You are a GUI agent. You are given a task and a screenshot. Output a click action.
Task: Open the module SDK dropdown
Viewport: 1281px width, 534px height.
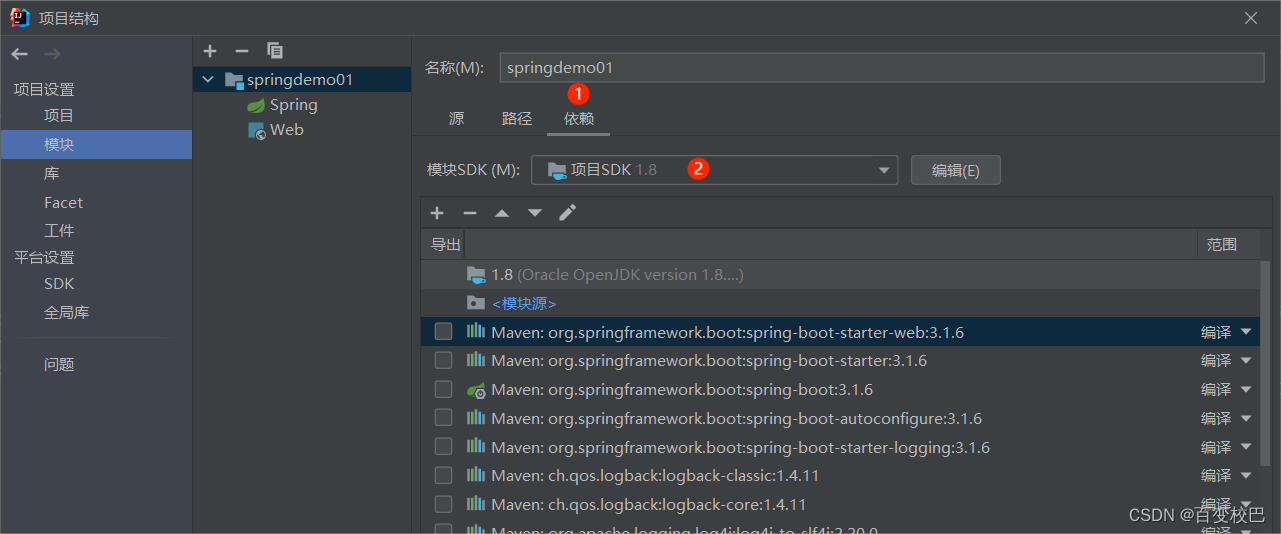click(714, 170)
